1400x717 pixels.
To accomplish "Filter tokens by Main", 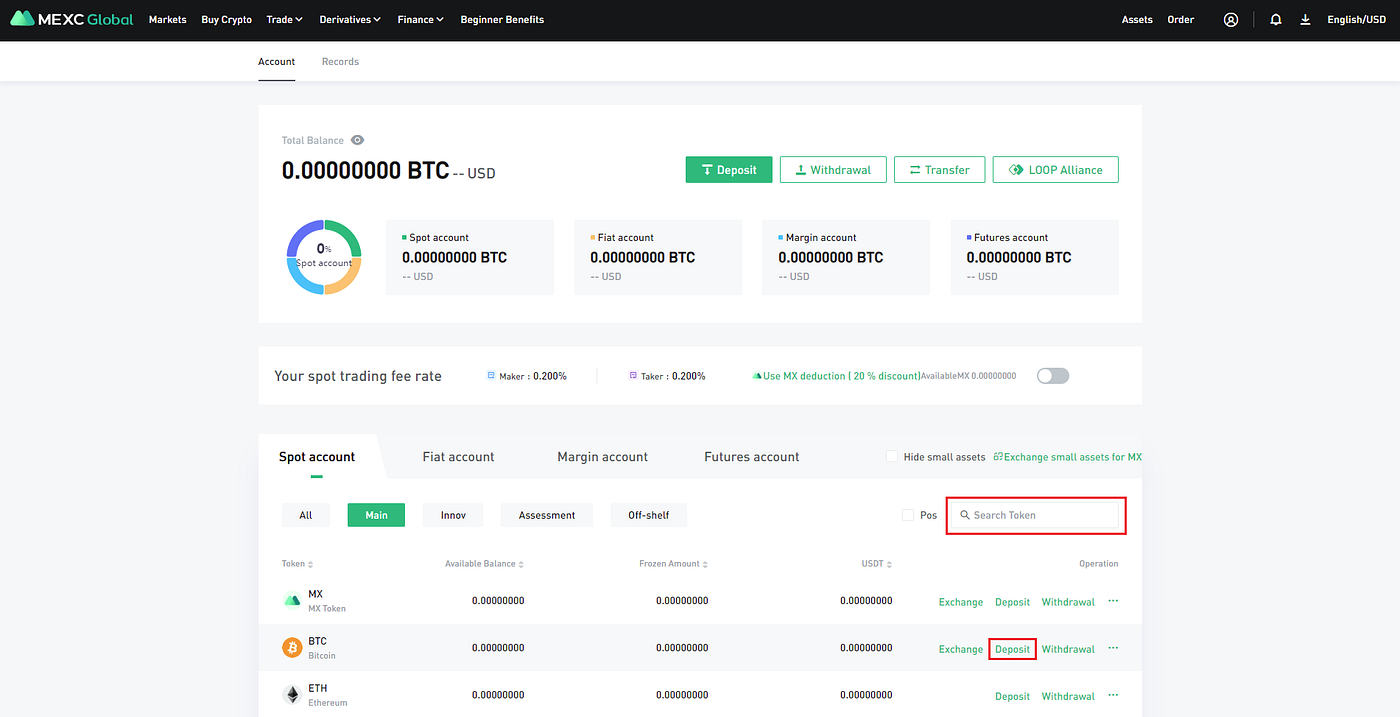I will pos(376,515).
